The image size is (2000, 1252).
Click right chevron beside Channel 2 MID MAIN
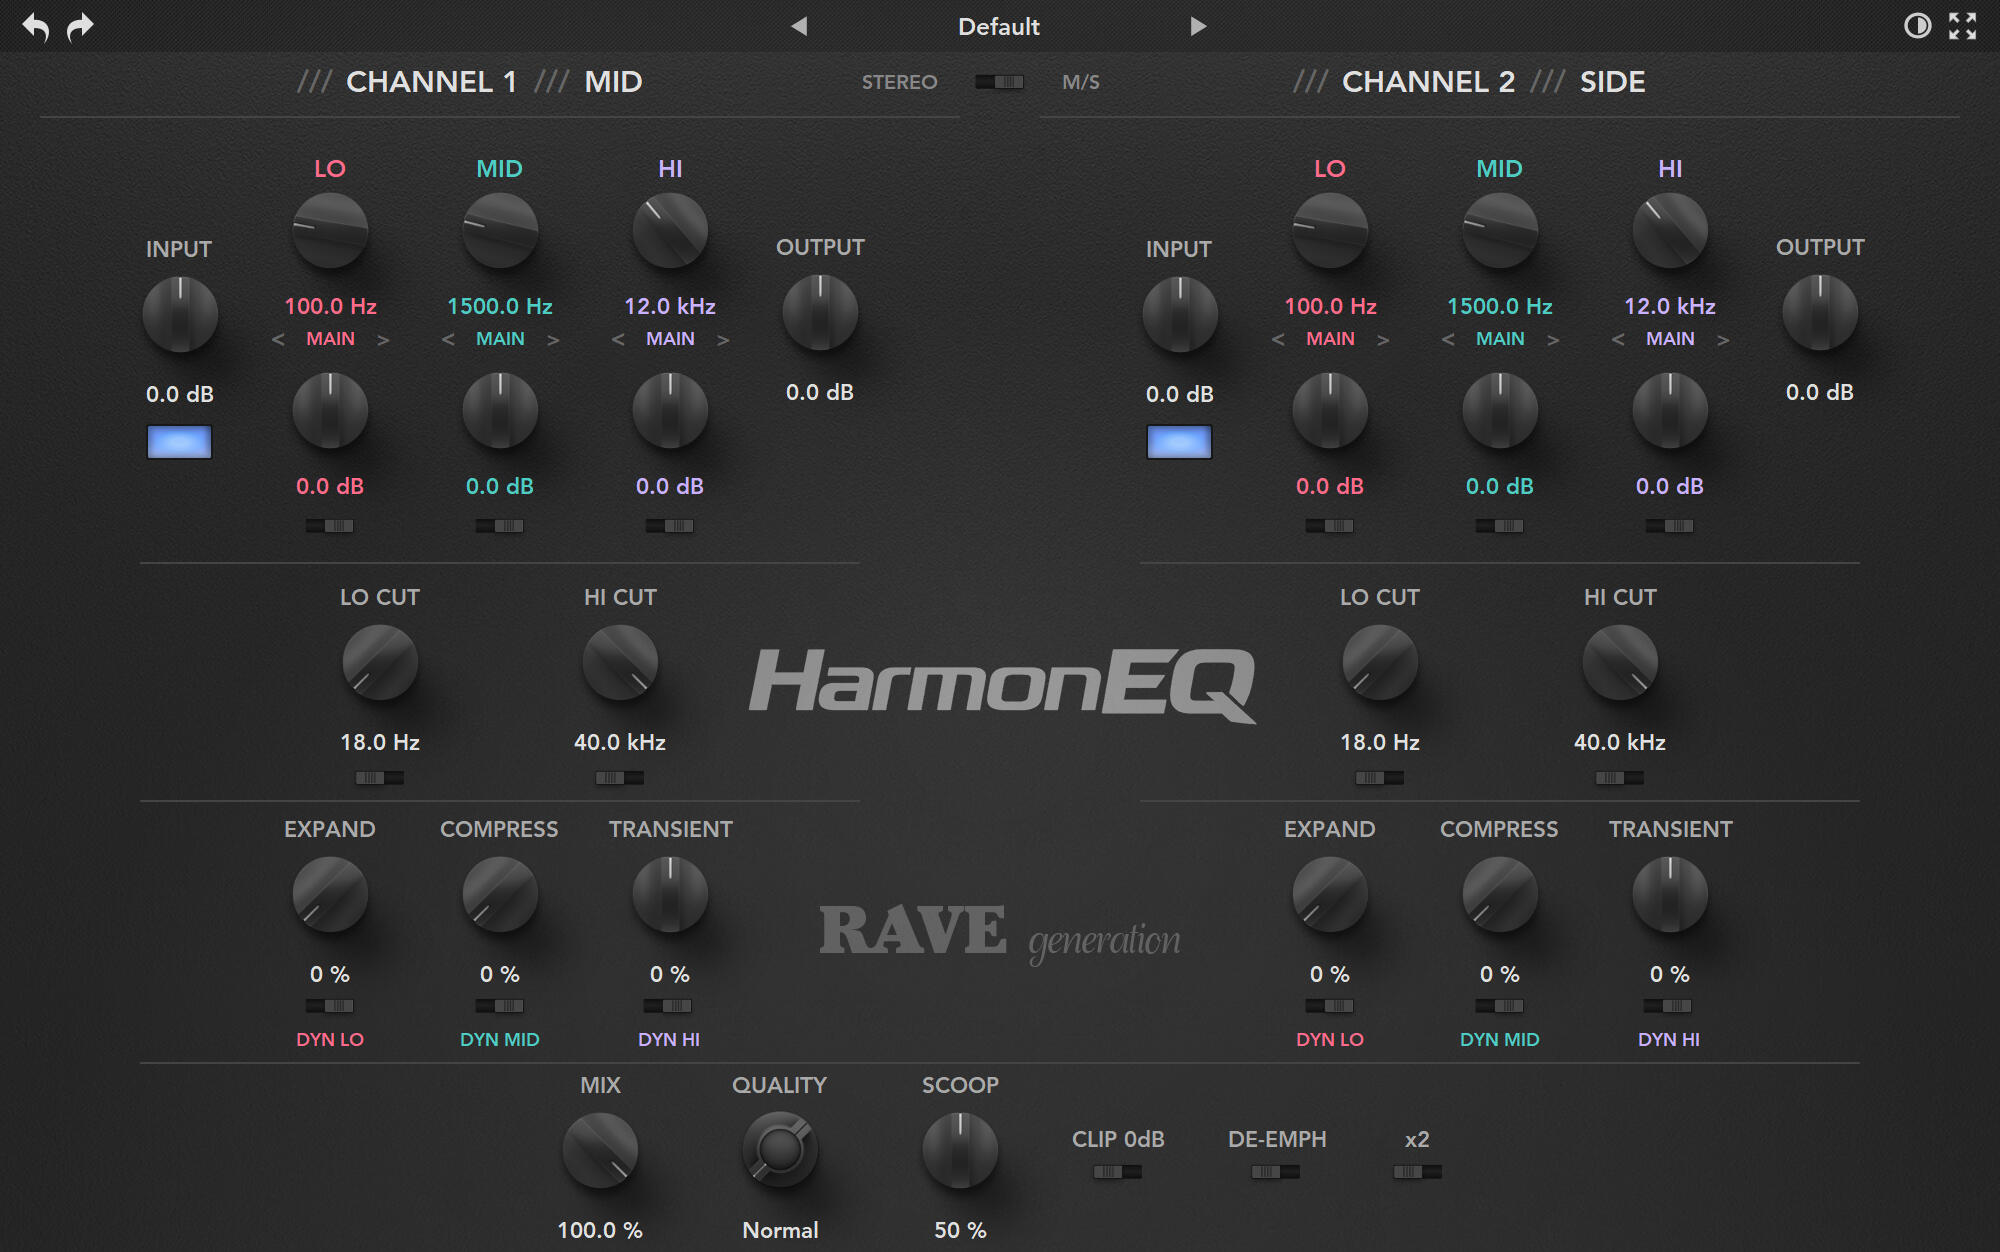[x=1553, y=340]
